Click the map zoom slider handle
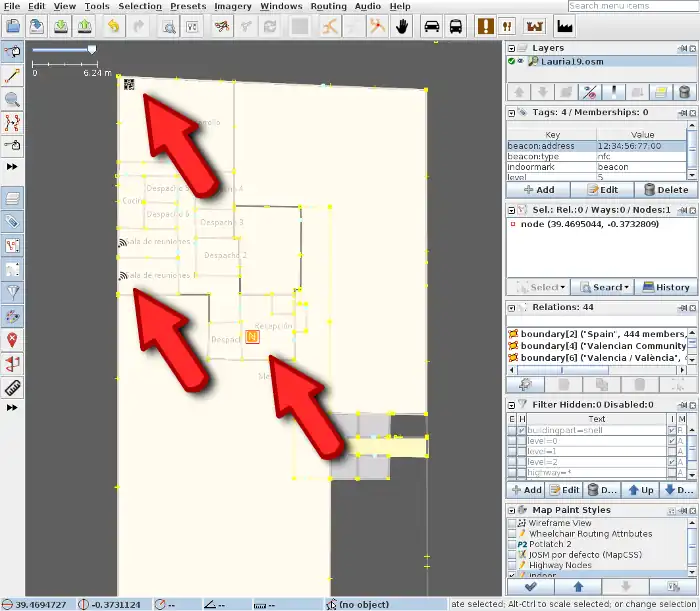This screenshot has height=611, width=700. (x=92, y=48)
